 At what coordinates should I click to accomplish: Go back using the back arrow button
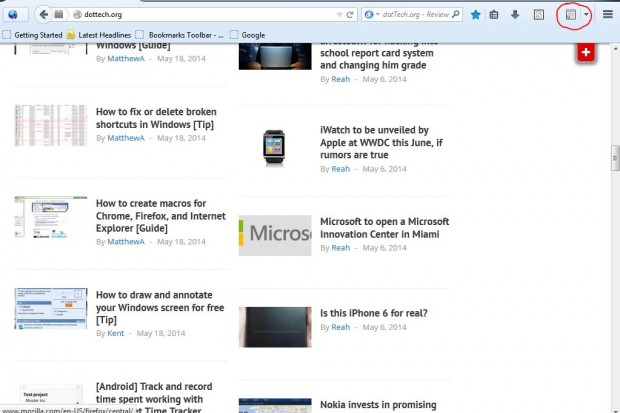tap(43, 15)
